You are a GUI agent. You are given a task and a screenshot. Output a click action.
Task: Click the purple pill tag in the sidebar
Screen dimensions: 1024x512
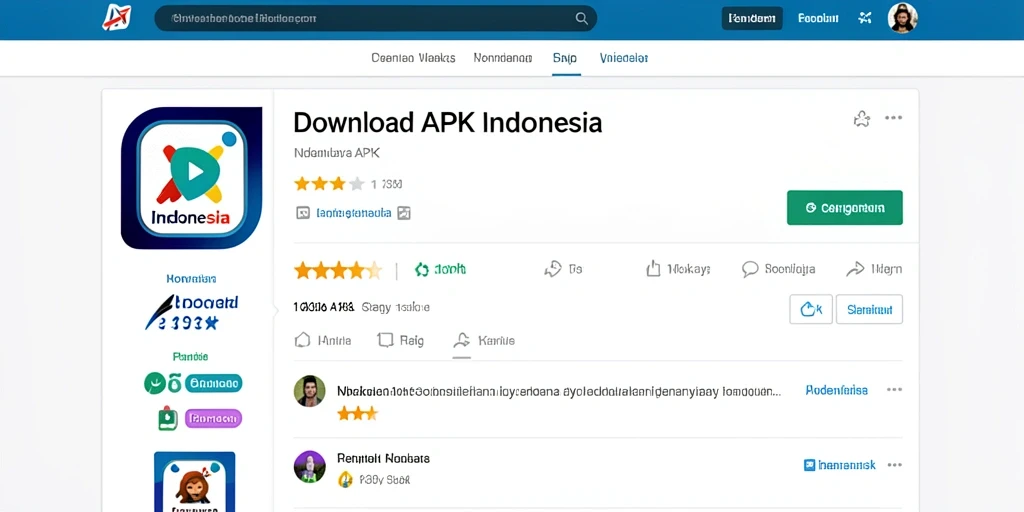[x=214, y=419]
